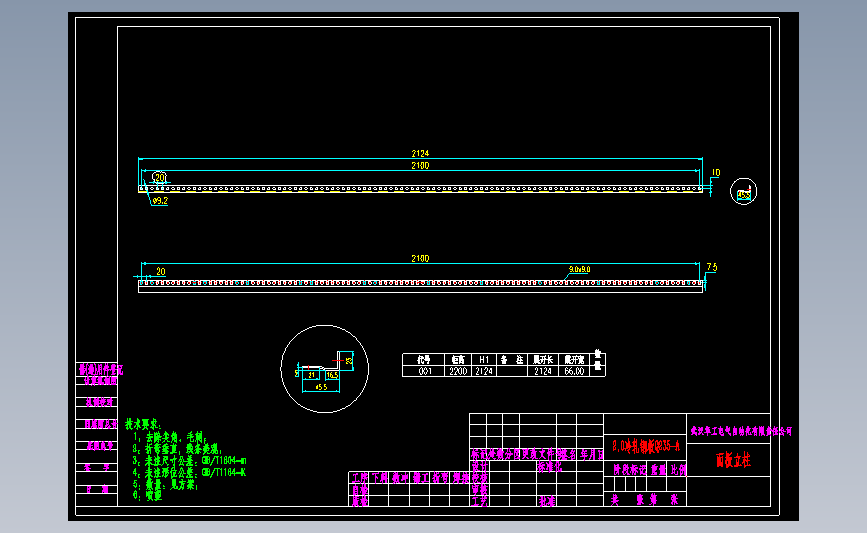Select the 比例 title block label

[678, 470]
